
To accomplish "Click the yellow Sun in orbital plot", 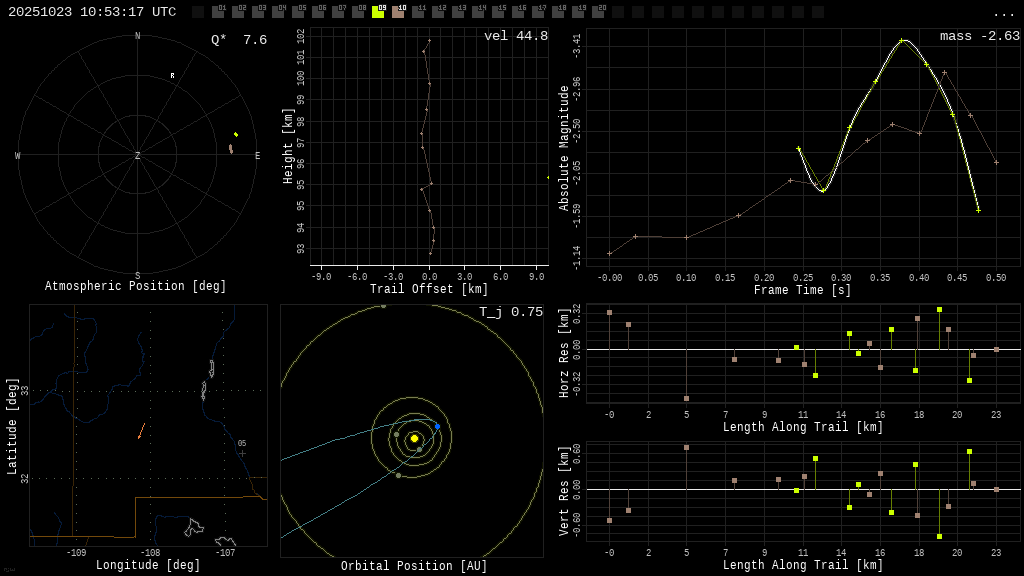I will (414, 438).
